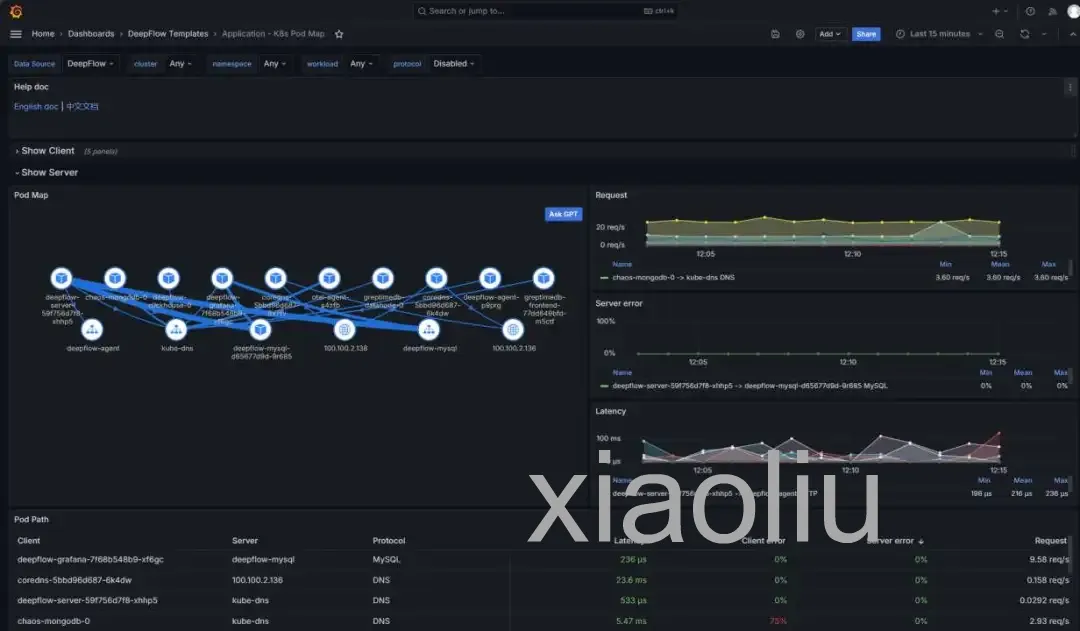Open the Data Source DeepFlow dropdown
This screenshot has width=1080, height=631.
pyautogui.click(x=90, y=63)
